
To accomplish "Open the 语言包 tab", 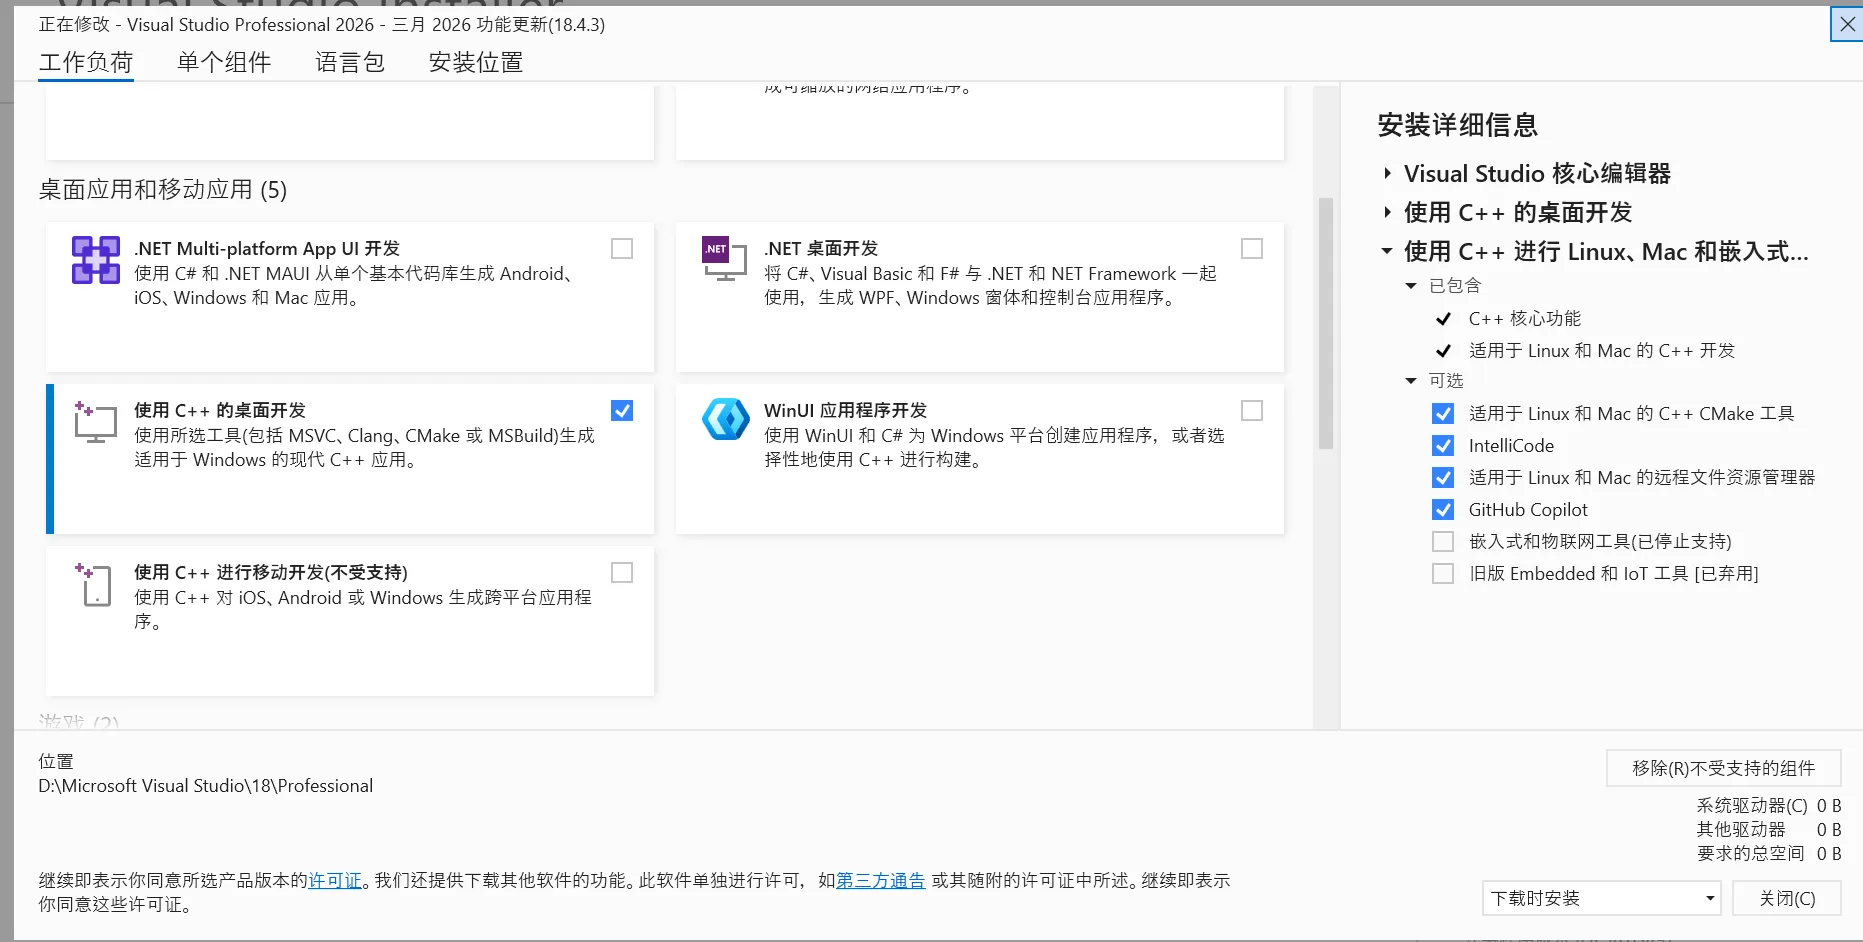I will click(x=349, y=63).
